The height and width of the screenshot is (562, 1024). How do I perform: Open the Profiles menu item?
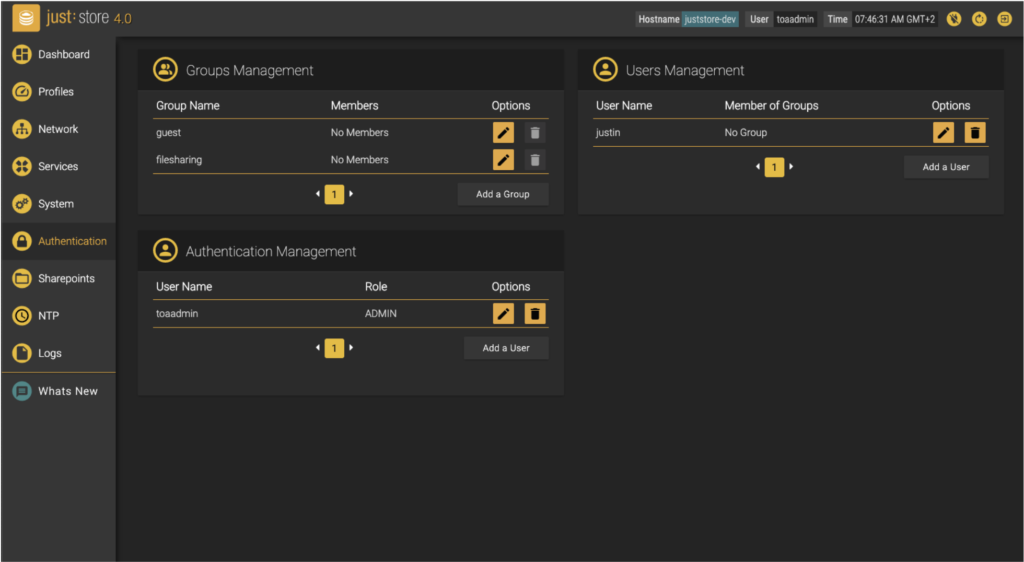coord(58,91)
